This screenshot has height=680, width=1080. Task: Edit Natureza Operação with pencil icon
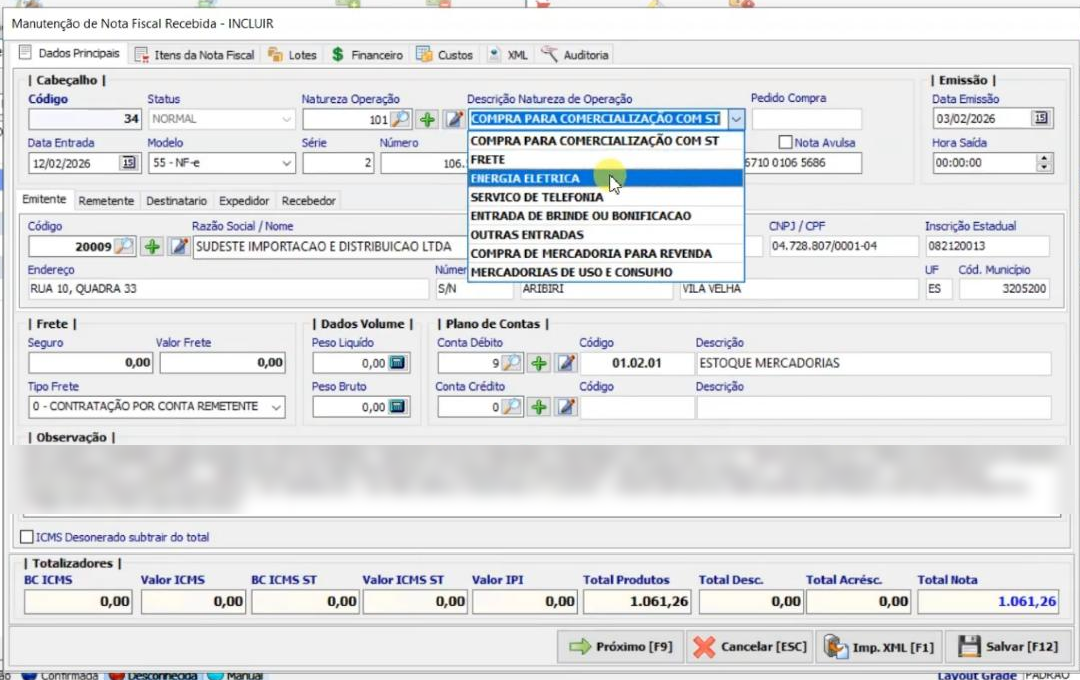point(453,119)
